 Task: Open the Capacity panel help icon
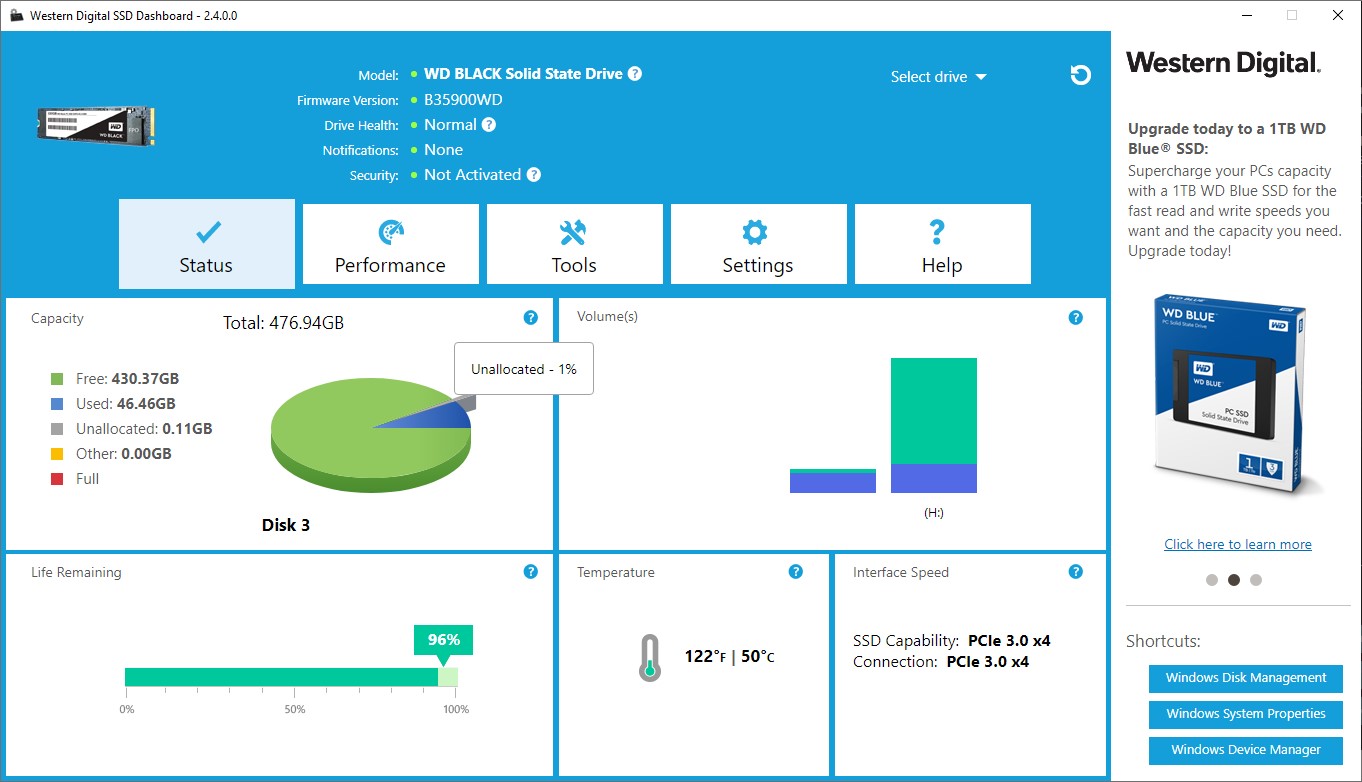coord(531,318)
